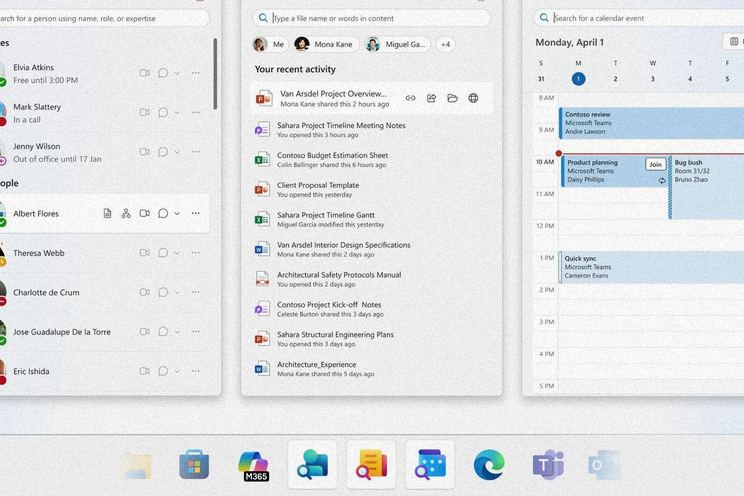Expand chat options chevron for Albert Flores
Image resolution: width=744 pixels, height=496 pixels.
(177, 214)
